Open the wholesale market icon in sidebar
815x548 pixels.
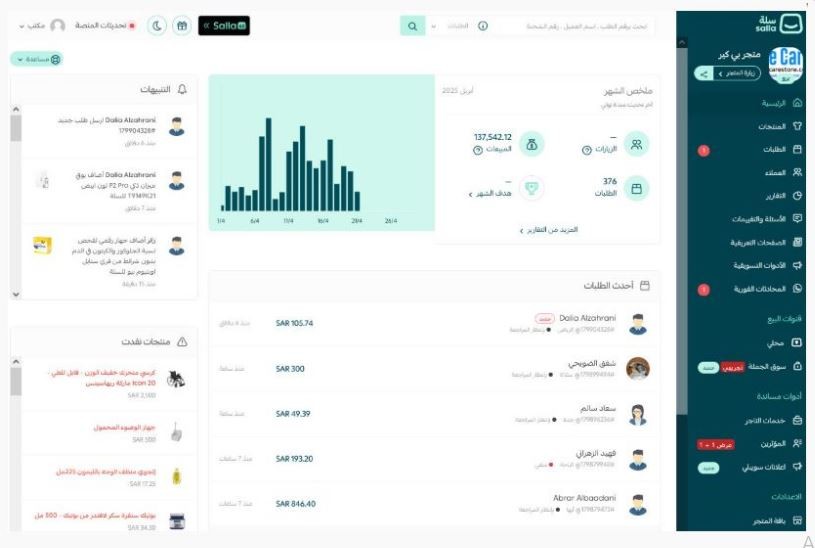[x=797, y=367]
